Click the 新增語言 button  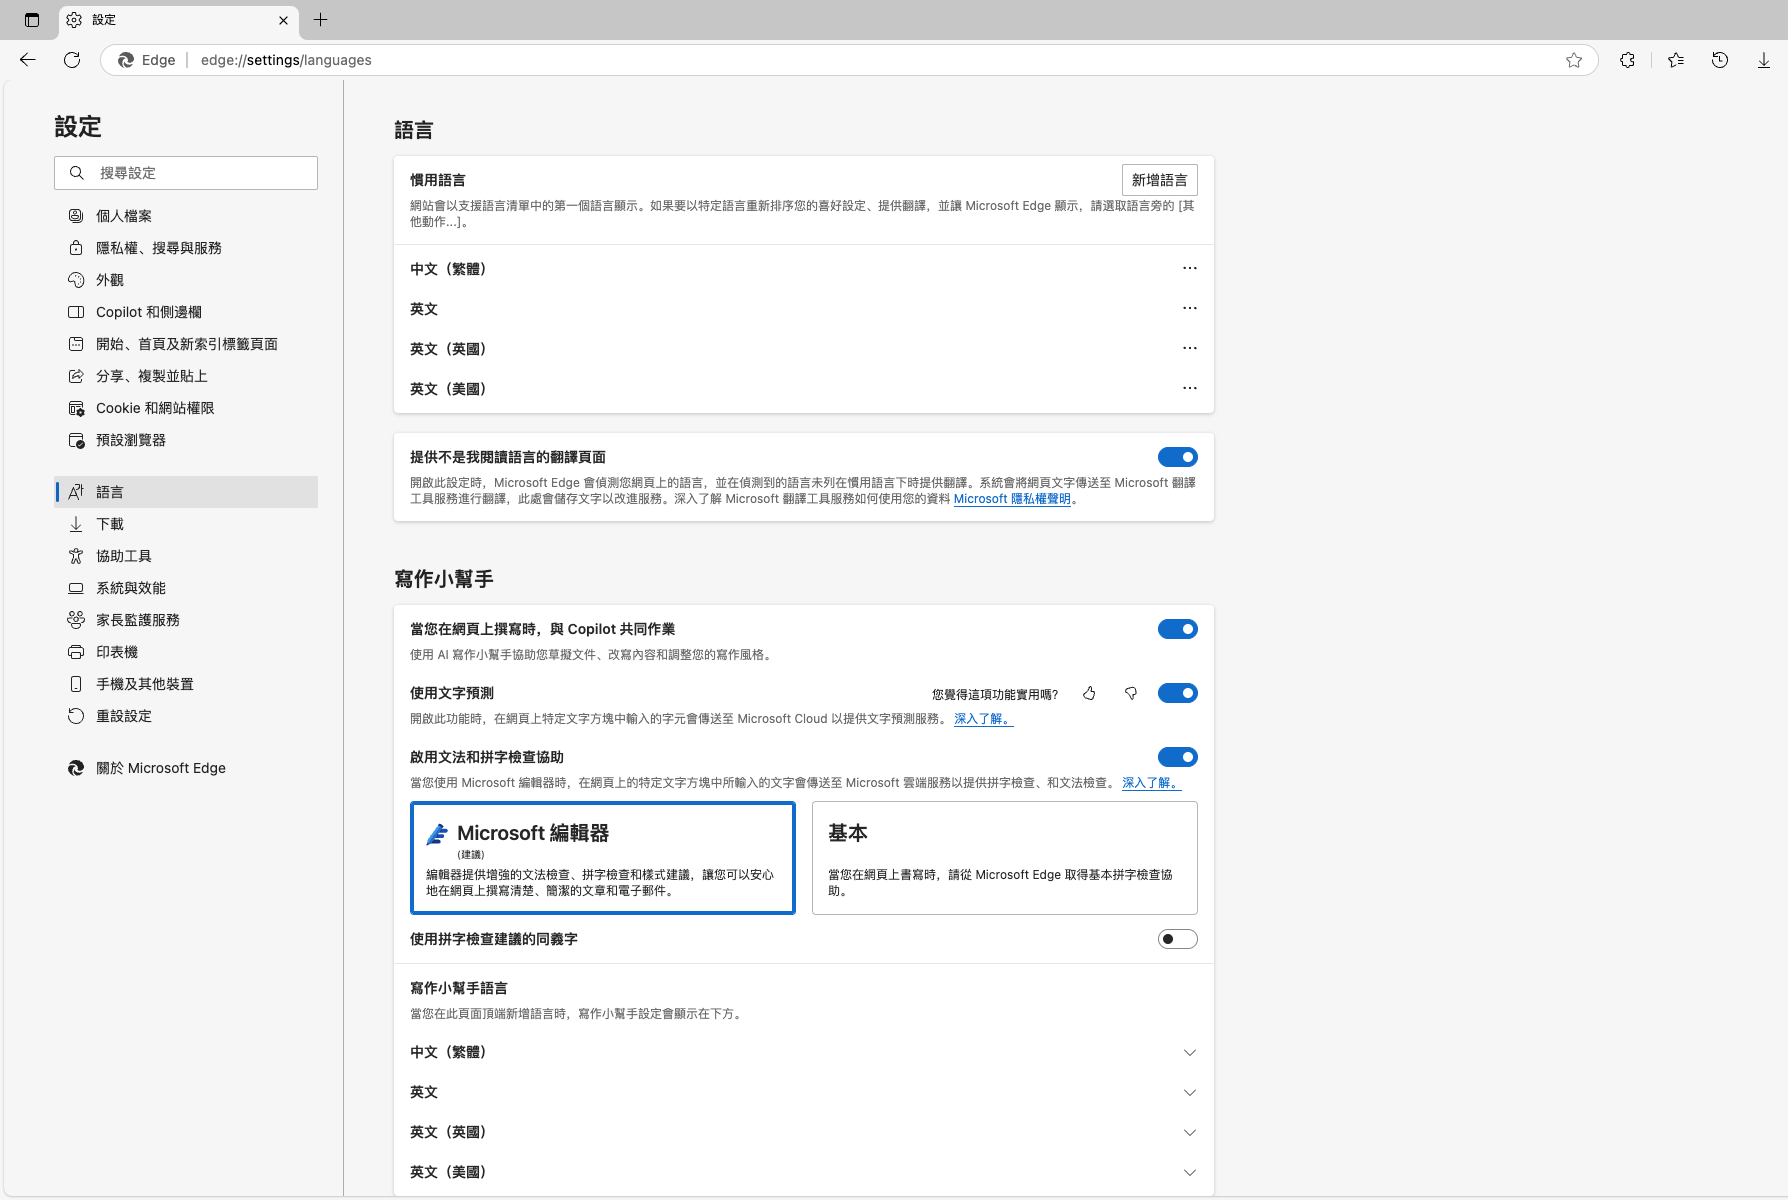pos(1160,180)
